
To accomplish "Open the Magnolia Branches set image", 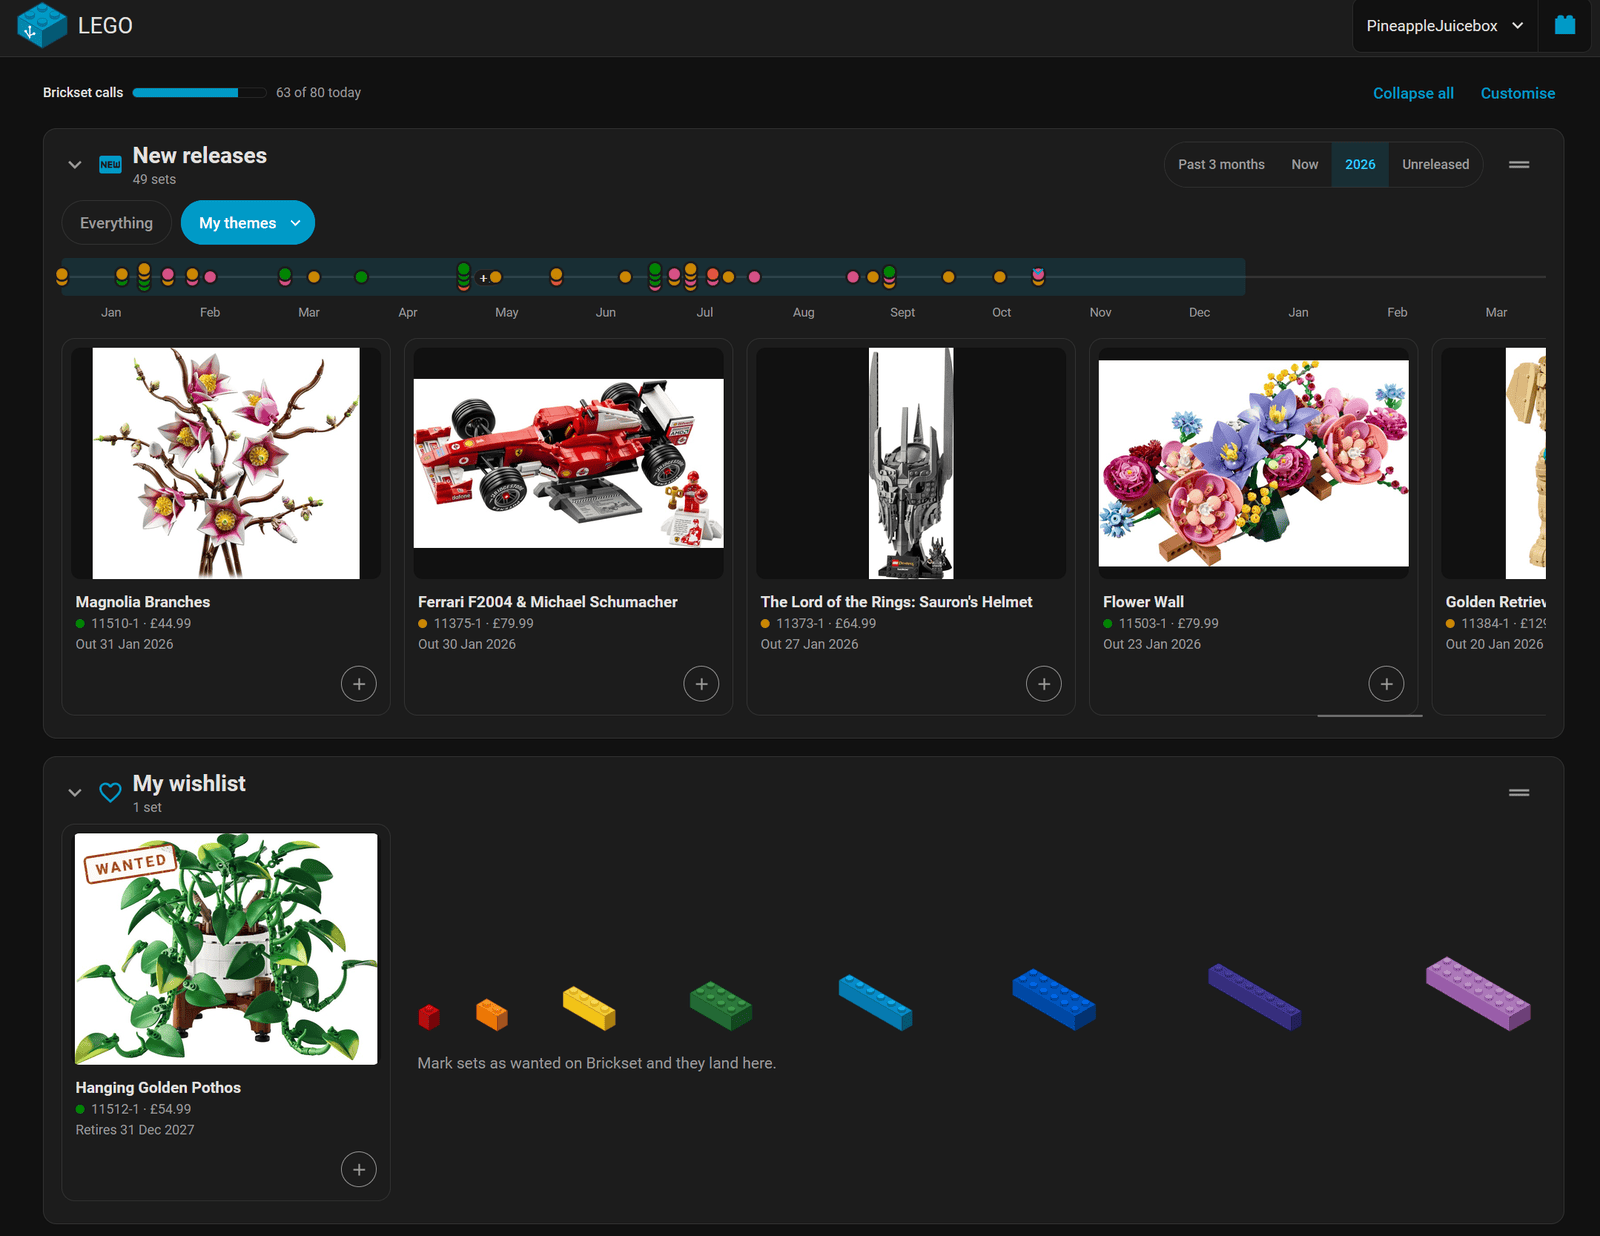I will coord(226,463).
